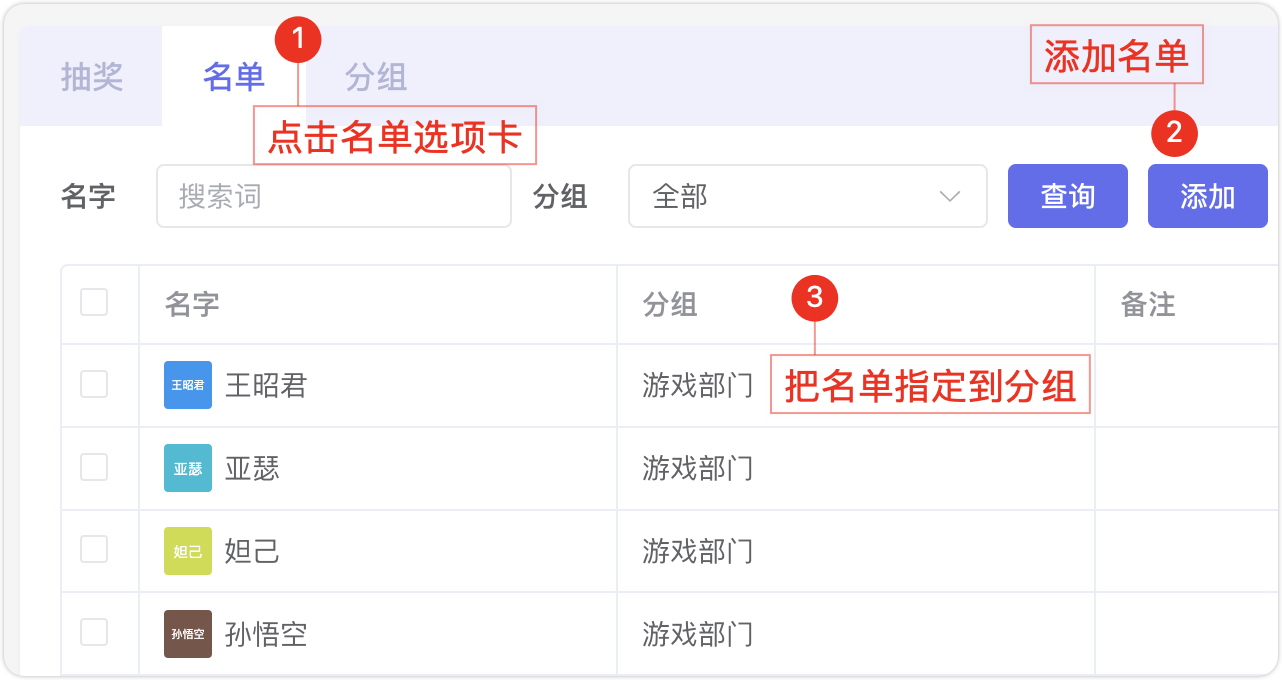Screen dimensions: 1282x680
Task: Click the 查询 button
Action: pyautogui.click(x=1068, y=196)
